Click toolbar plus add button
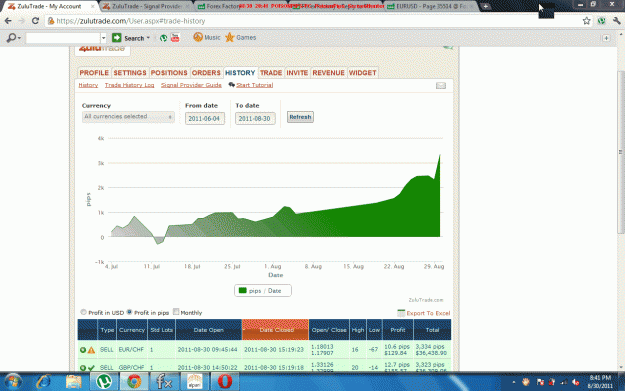625x391 pixels. click(606, 38)
